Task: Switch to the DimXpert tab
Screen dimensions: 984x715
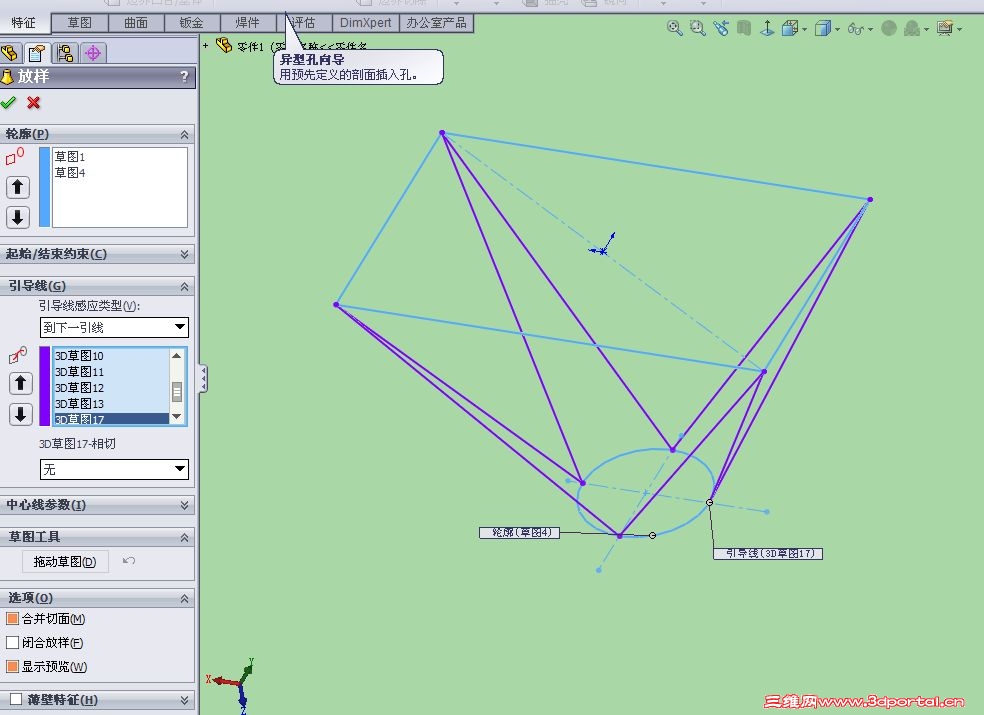Action: (365, 23)
